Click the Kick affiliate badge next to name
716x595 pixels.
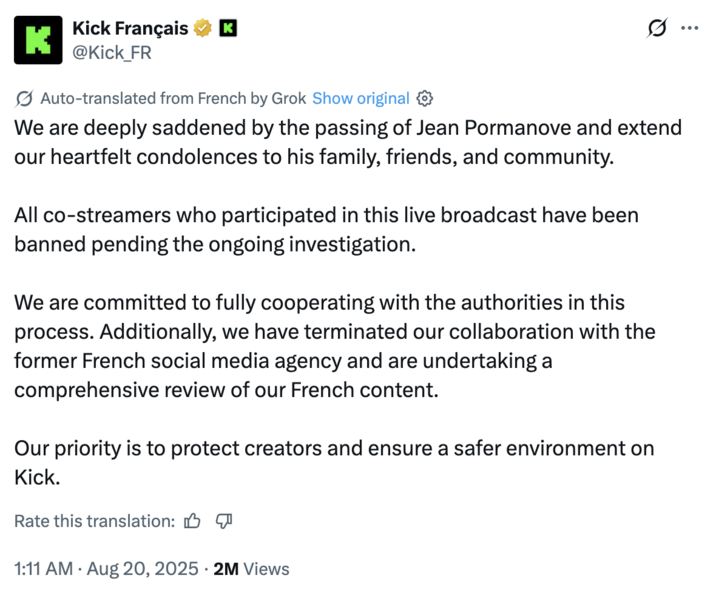coord(228,28)
